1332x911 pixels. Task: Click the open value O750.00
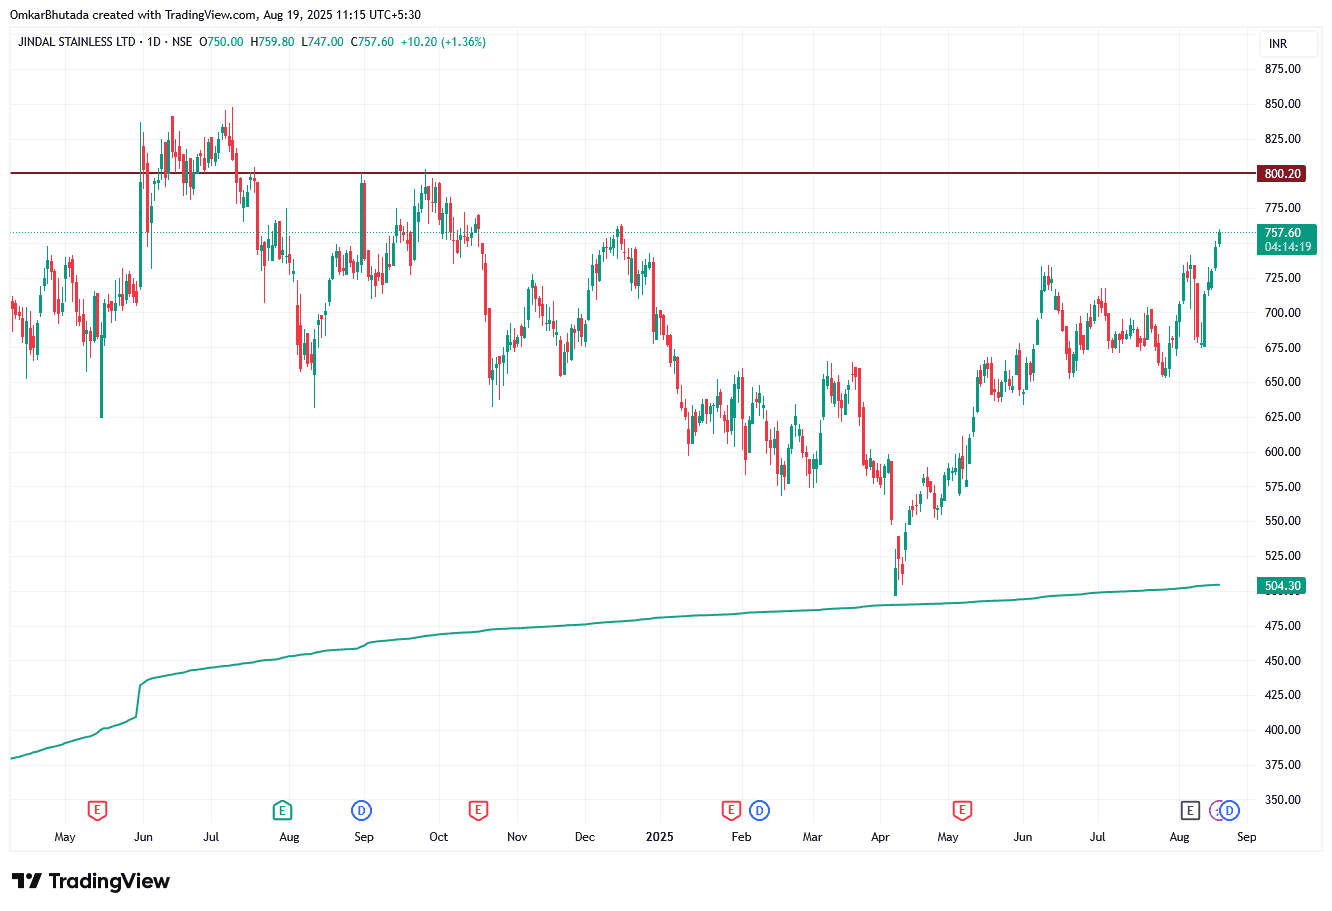(x=221, y=42)
